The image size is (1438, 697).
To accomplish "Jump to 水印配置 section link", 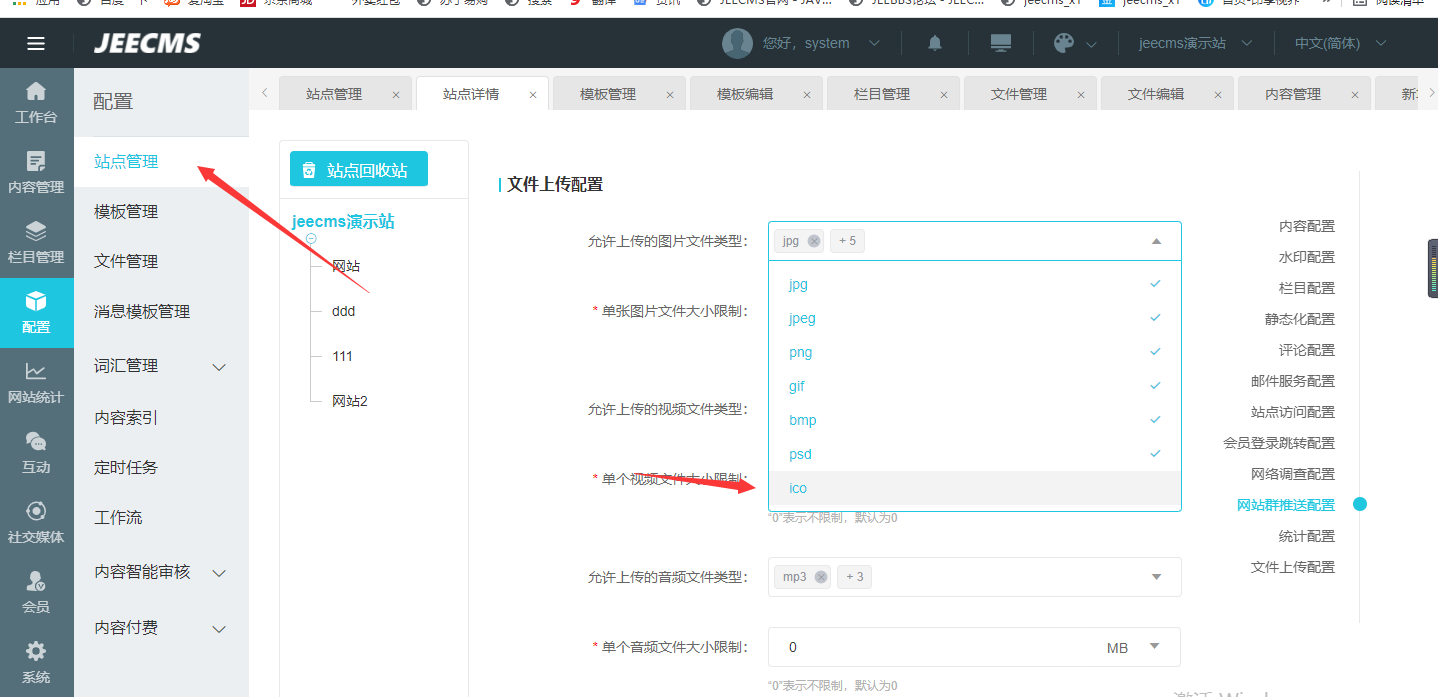I will tap(1306, 257).
